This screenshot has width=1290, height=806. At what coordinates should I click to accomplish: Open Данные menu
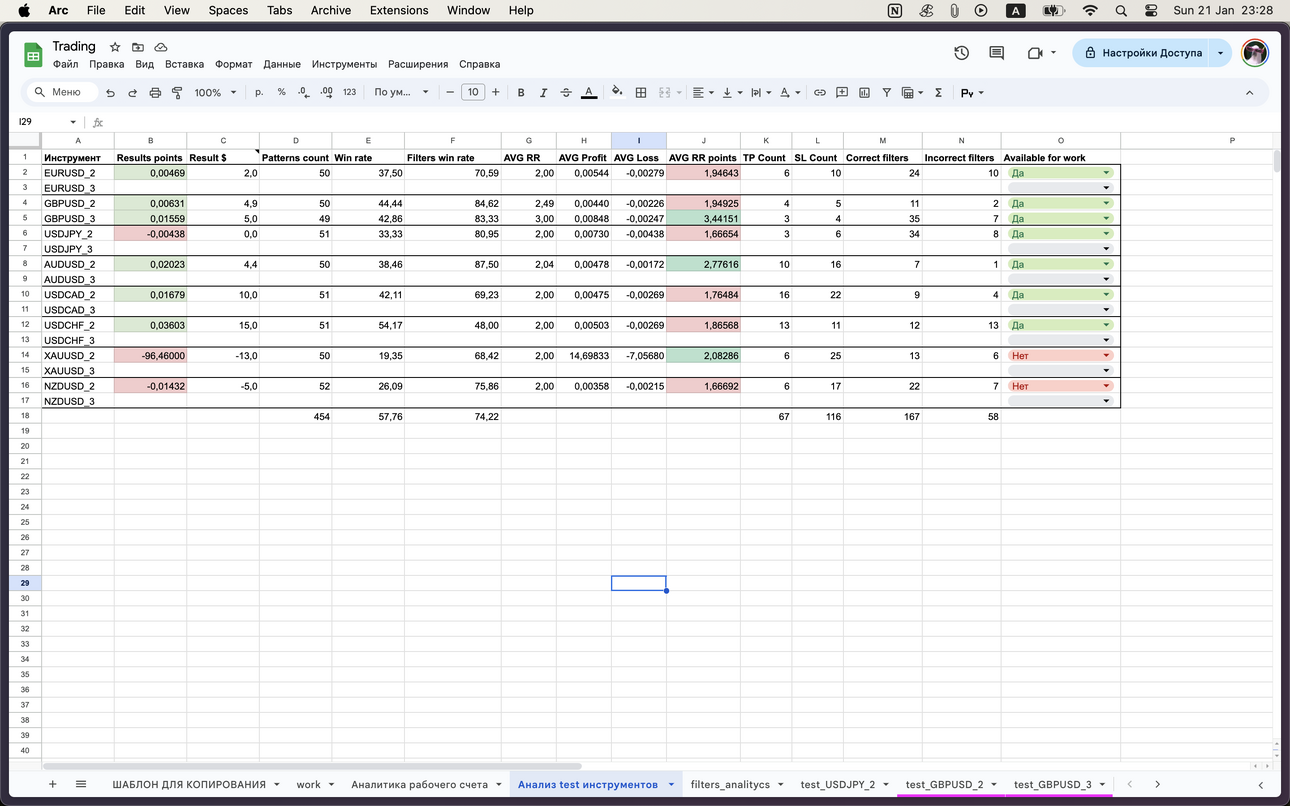(x=282, y=64)
